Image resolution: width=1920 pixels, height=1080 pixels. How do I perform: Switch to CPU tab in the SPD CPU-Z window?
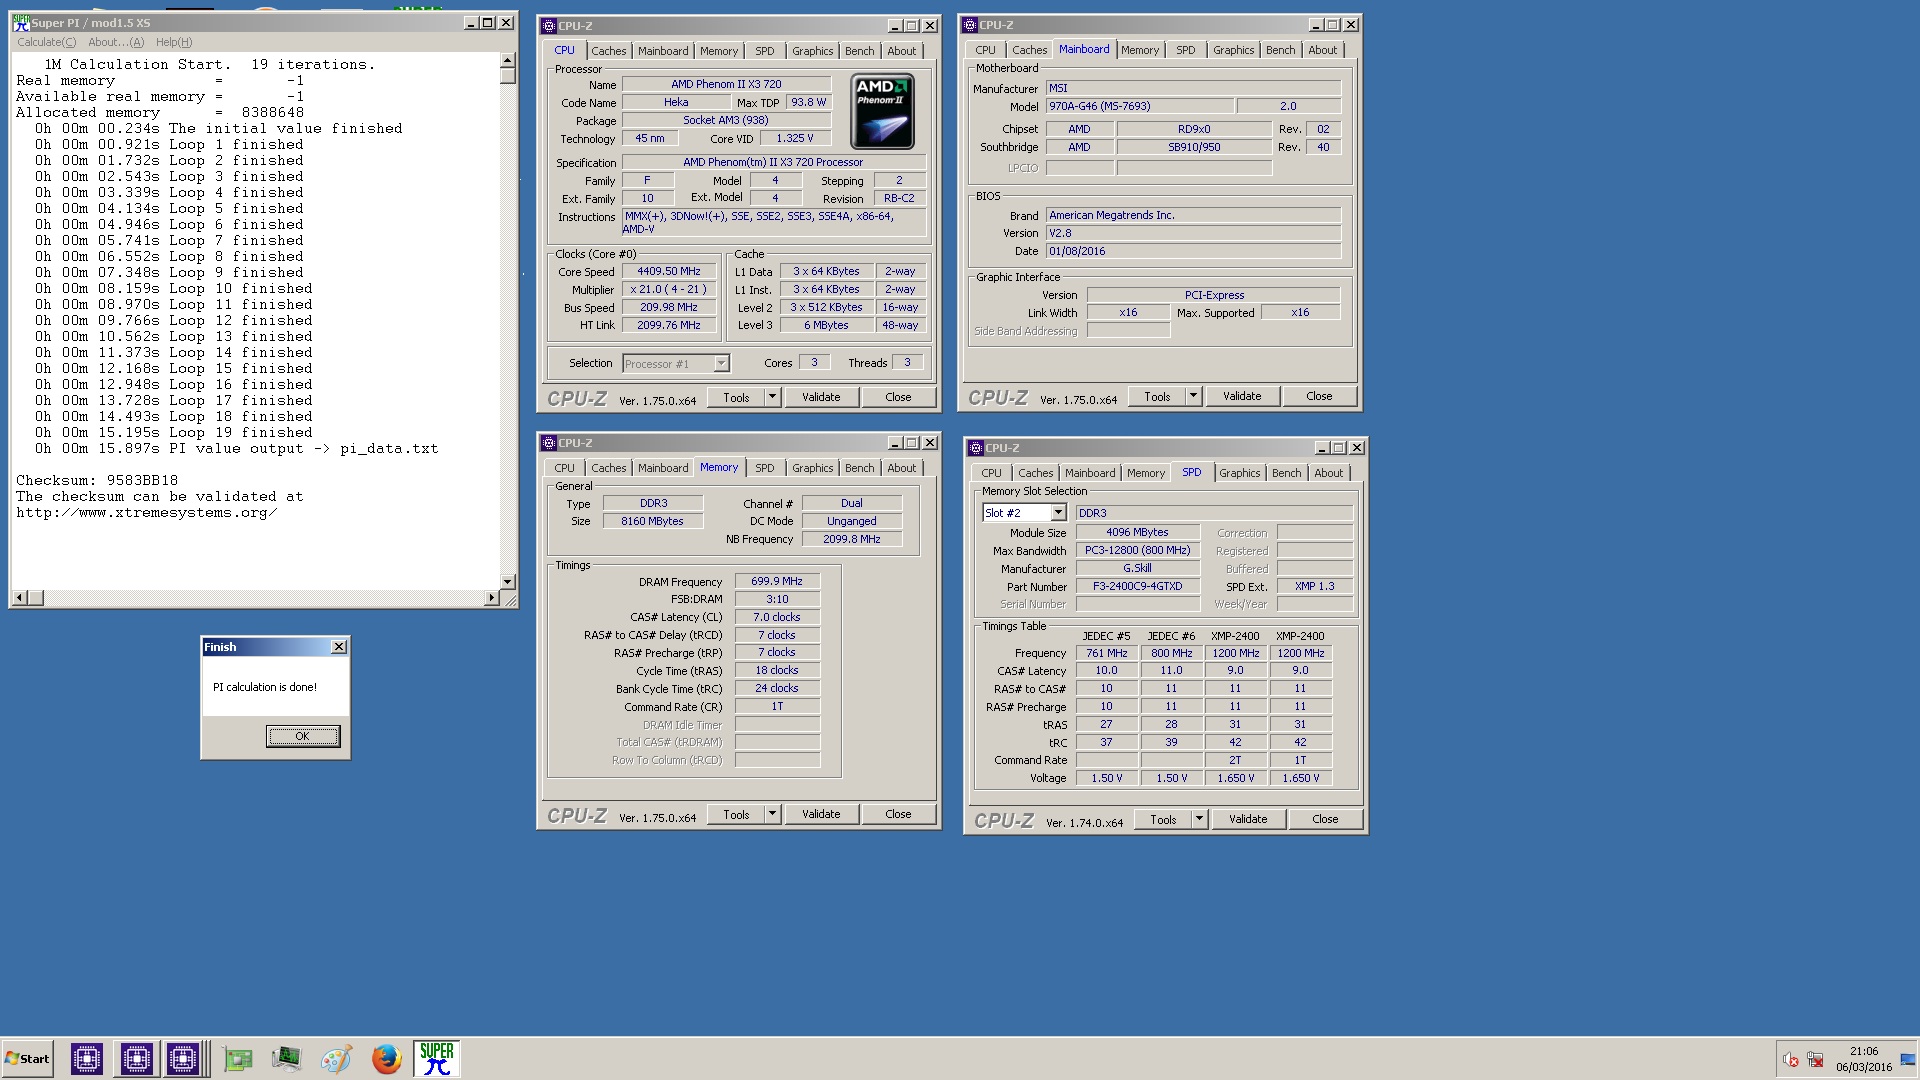(x=991, y=473)
